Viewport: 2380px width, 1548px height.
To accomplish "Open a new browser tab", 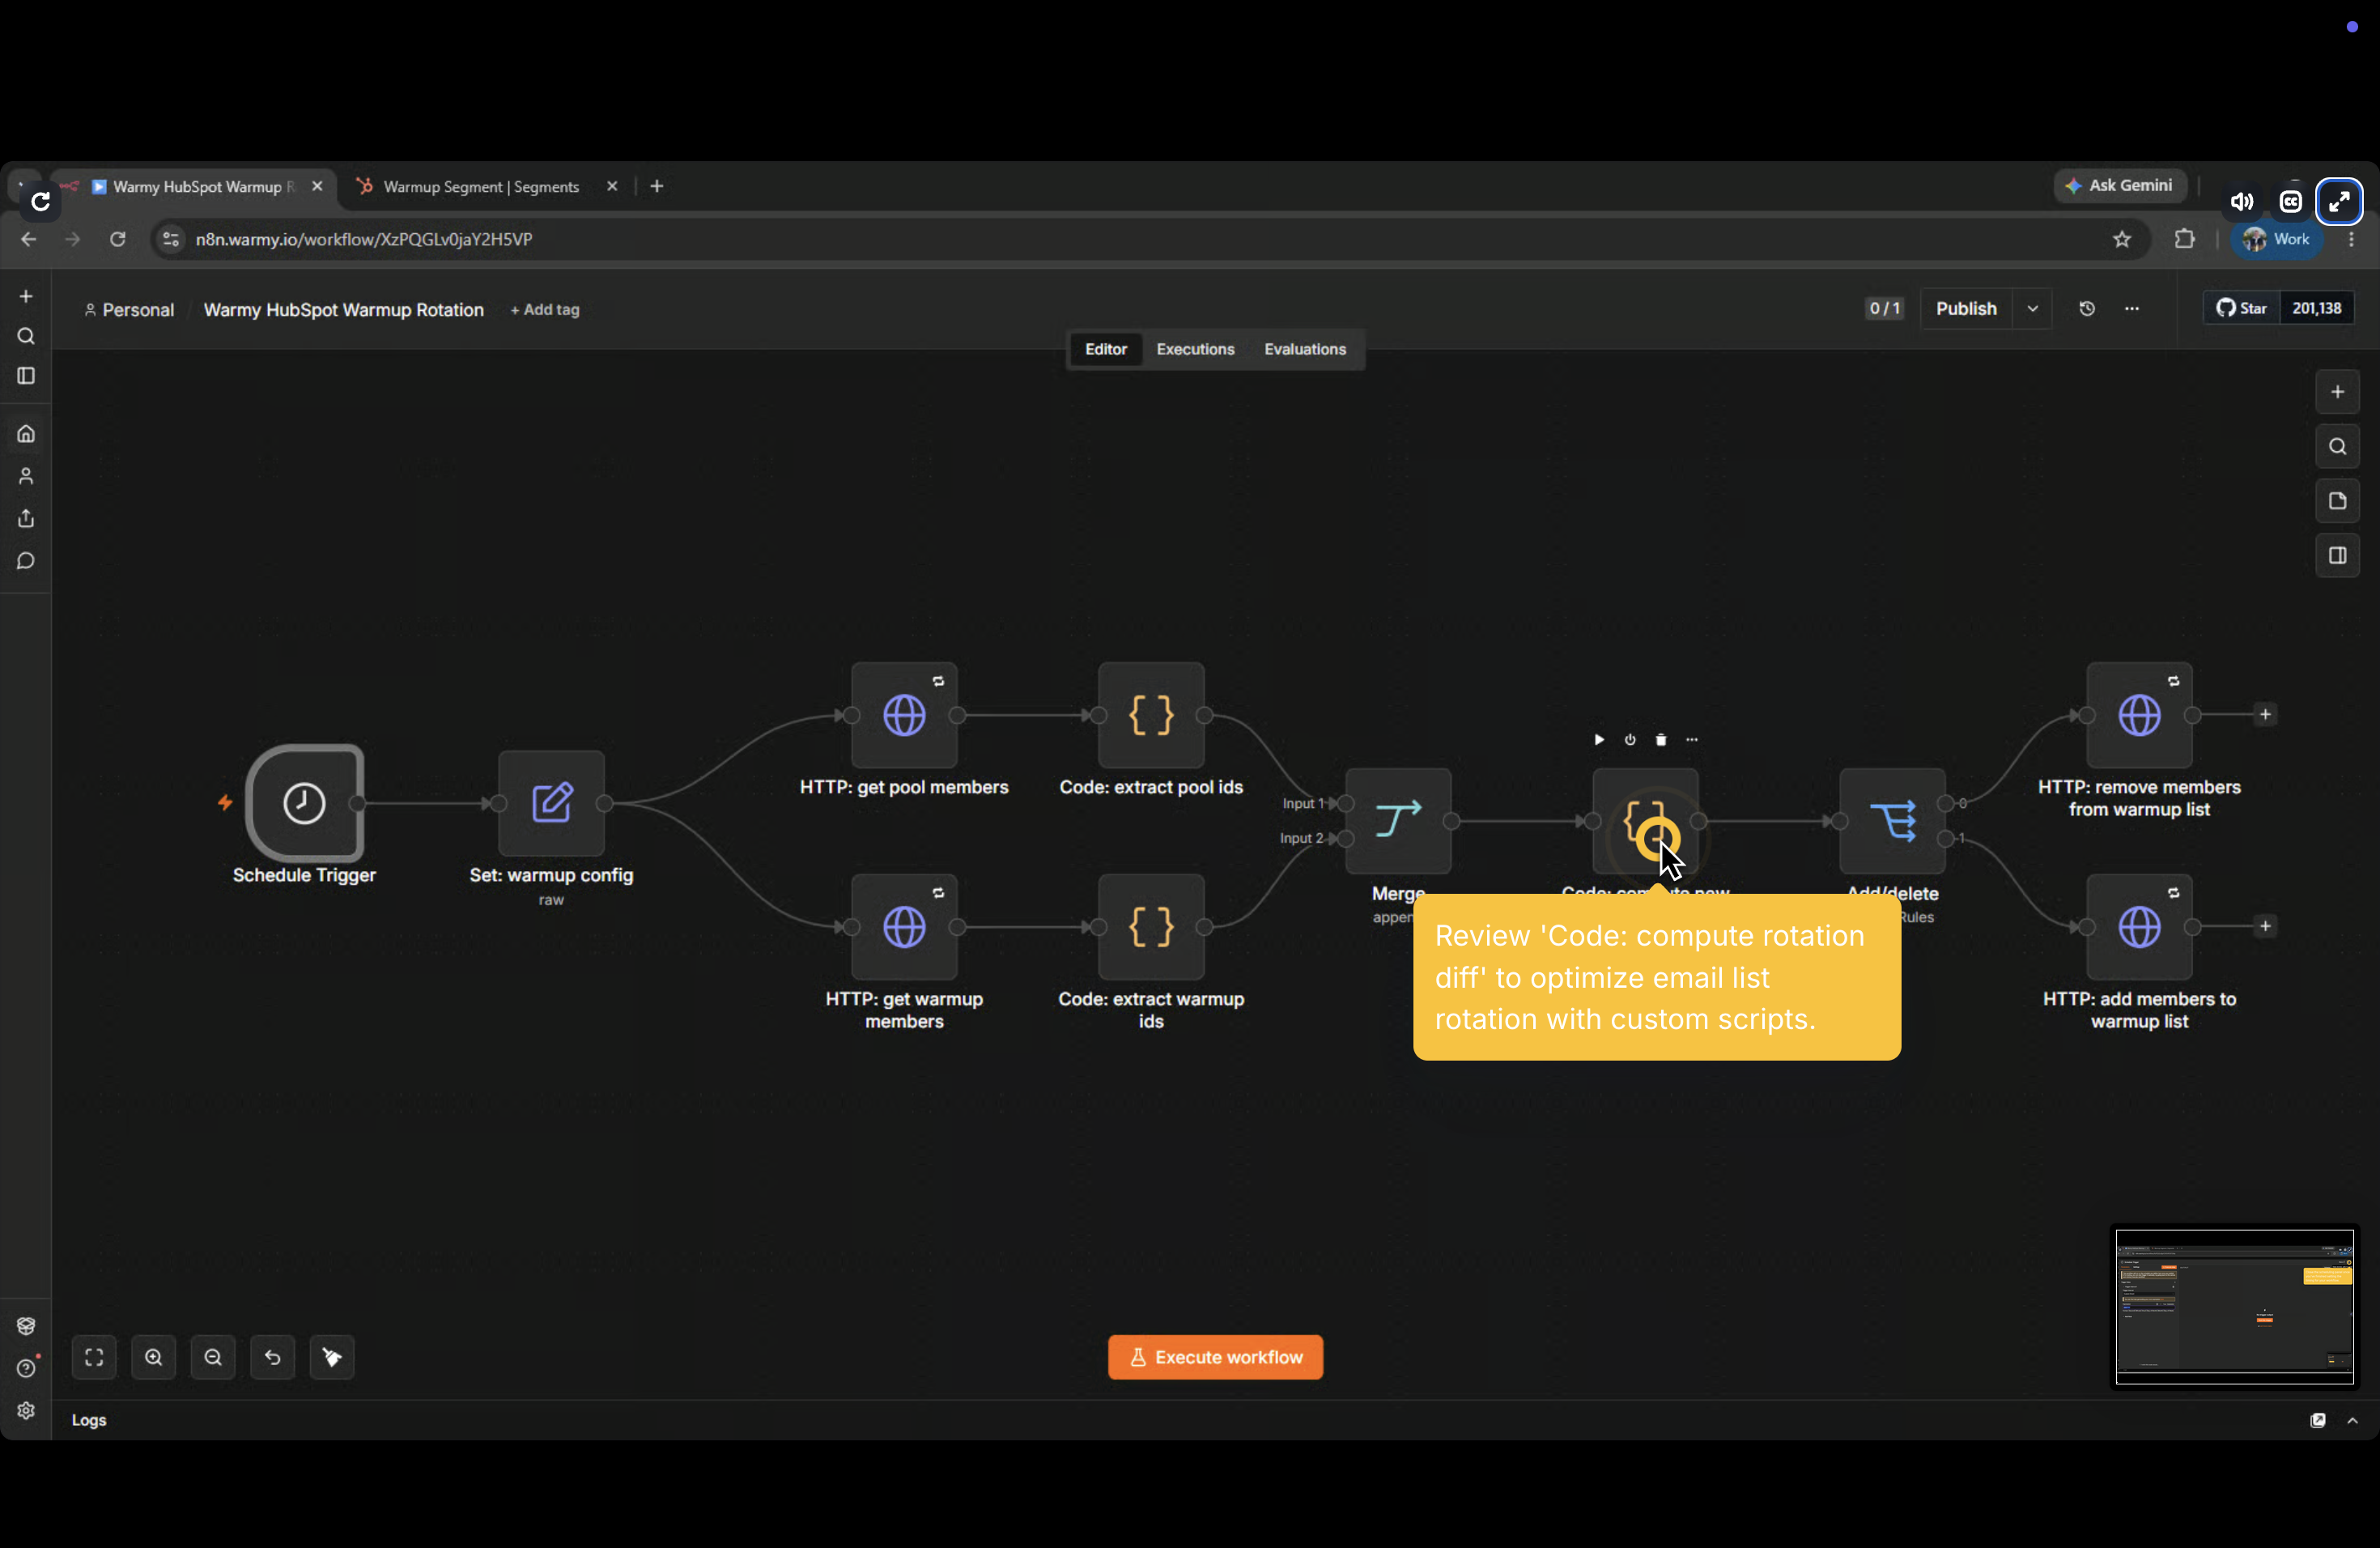I will (657, 186).
